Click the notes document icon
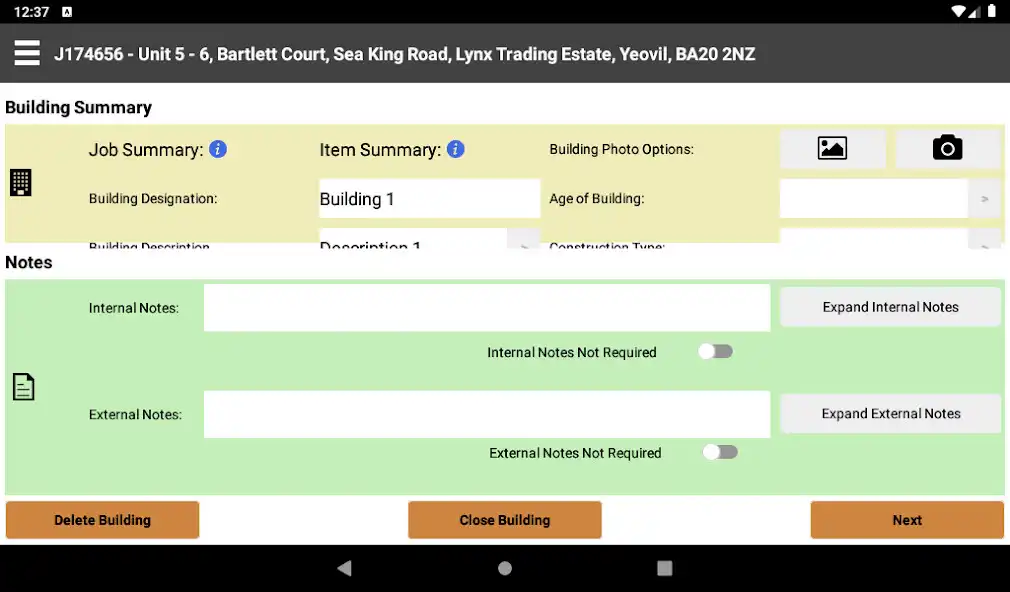 [23, 387]
